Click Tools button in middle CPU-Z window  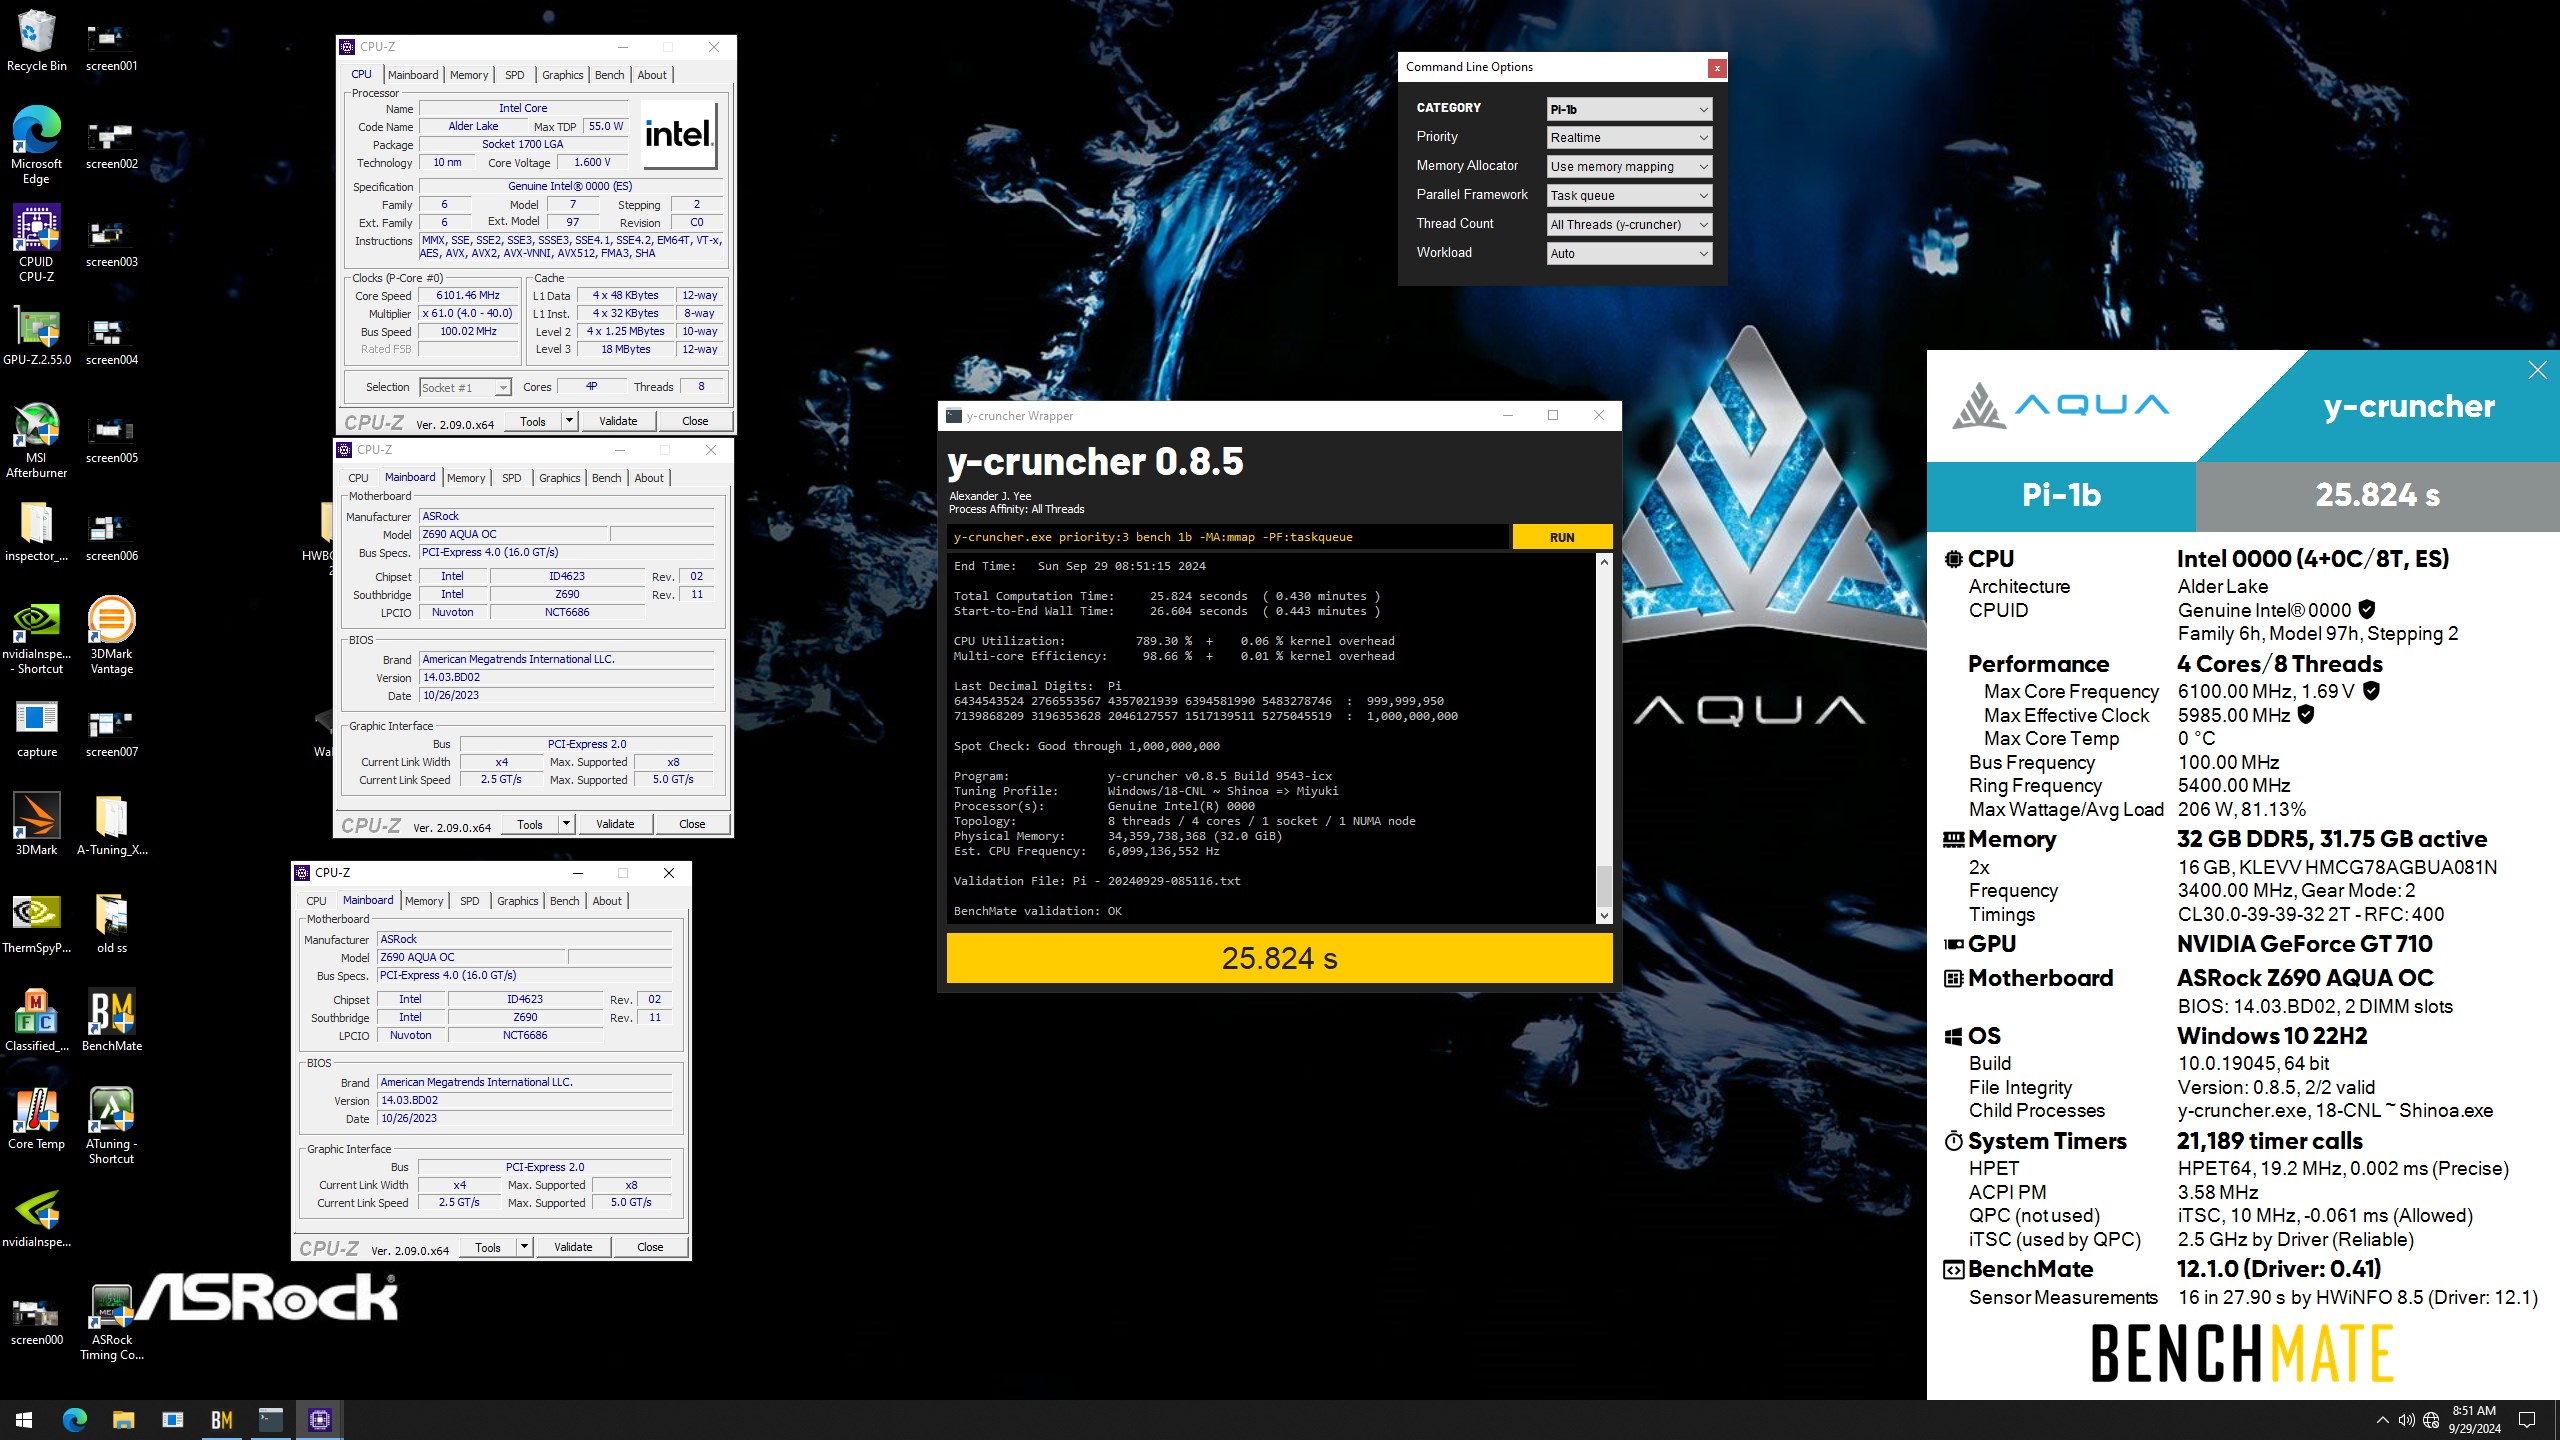tap(530, 824)
